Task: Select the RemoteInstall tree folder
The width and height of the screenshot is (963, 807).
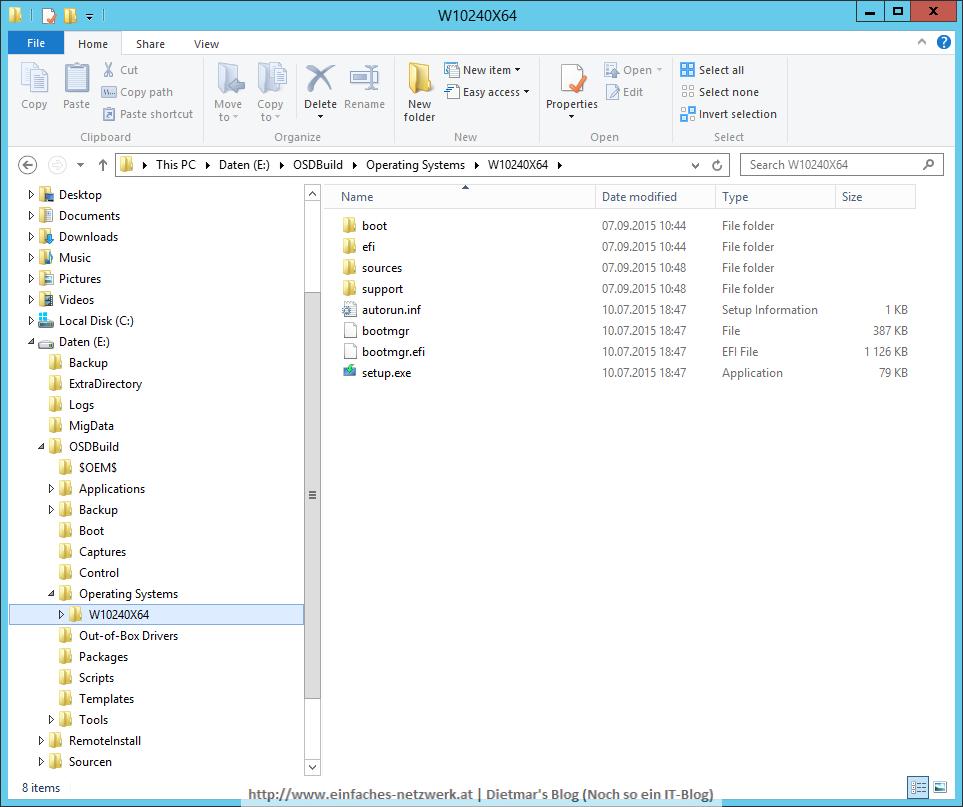Action: coord(104,741)
